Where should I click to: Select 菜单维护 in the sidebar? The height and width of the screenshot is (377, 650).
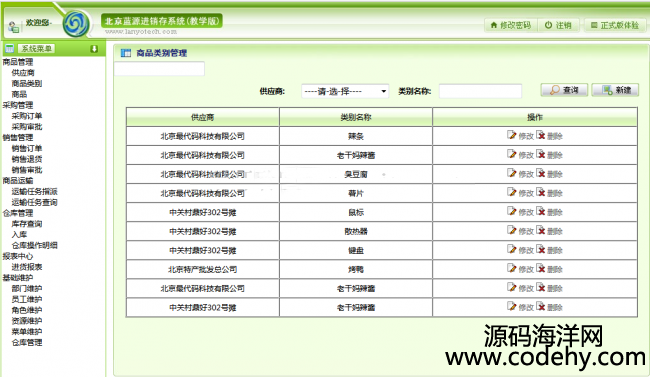[x=27, y=331]
